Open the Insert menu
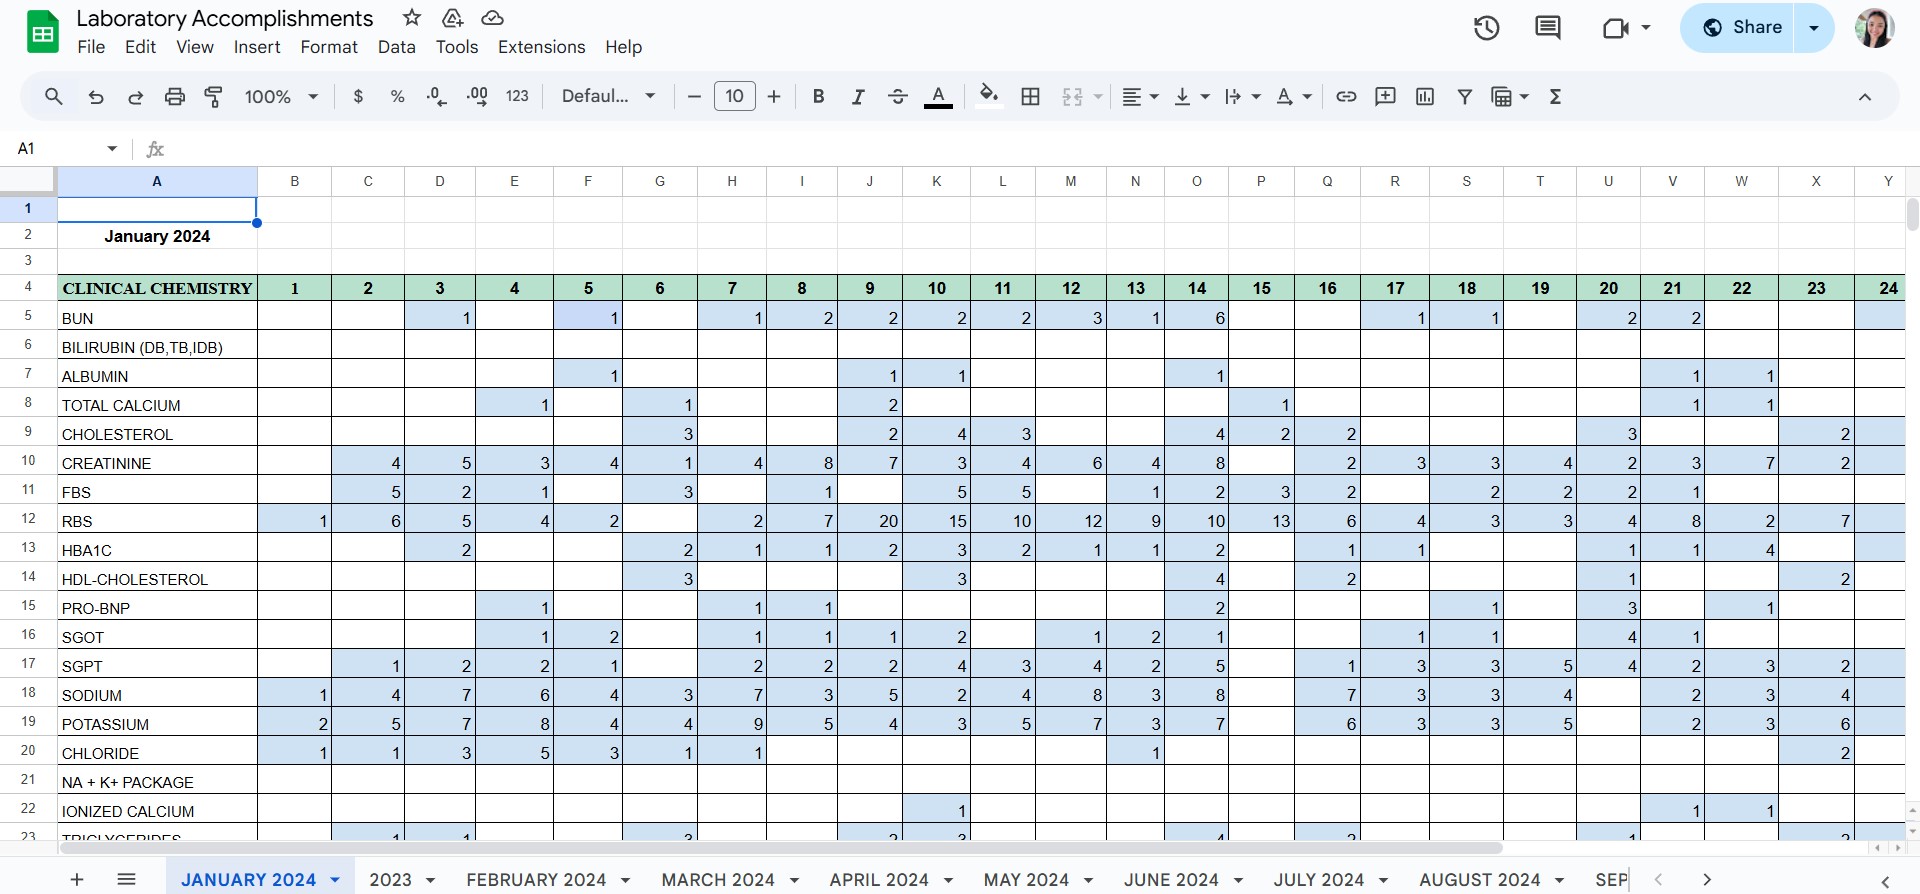This screenshot has width=1920, height=894. point(257,47)
